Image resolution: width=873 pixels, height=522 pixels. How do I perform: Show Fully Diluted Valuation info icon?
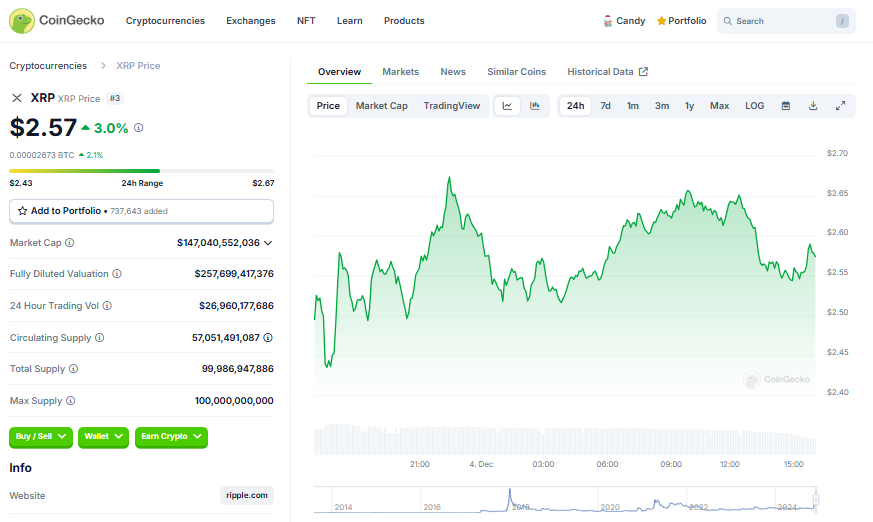[x=117, y=274]
